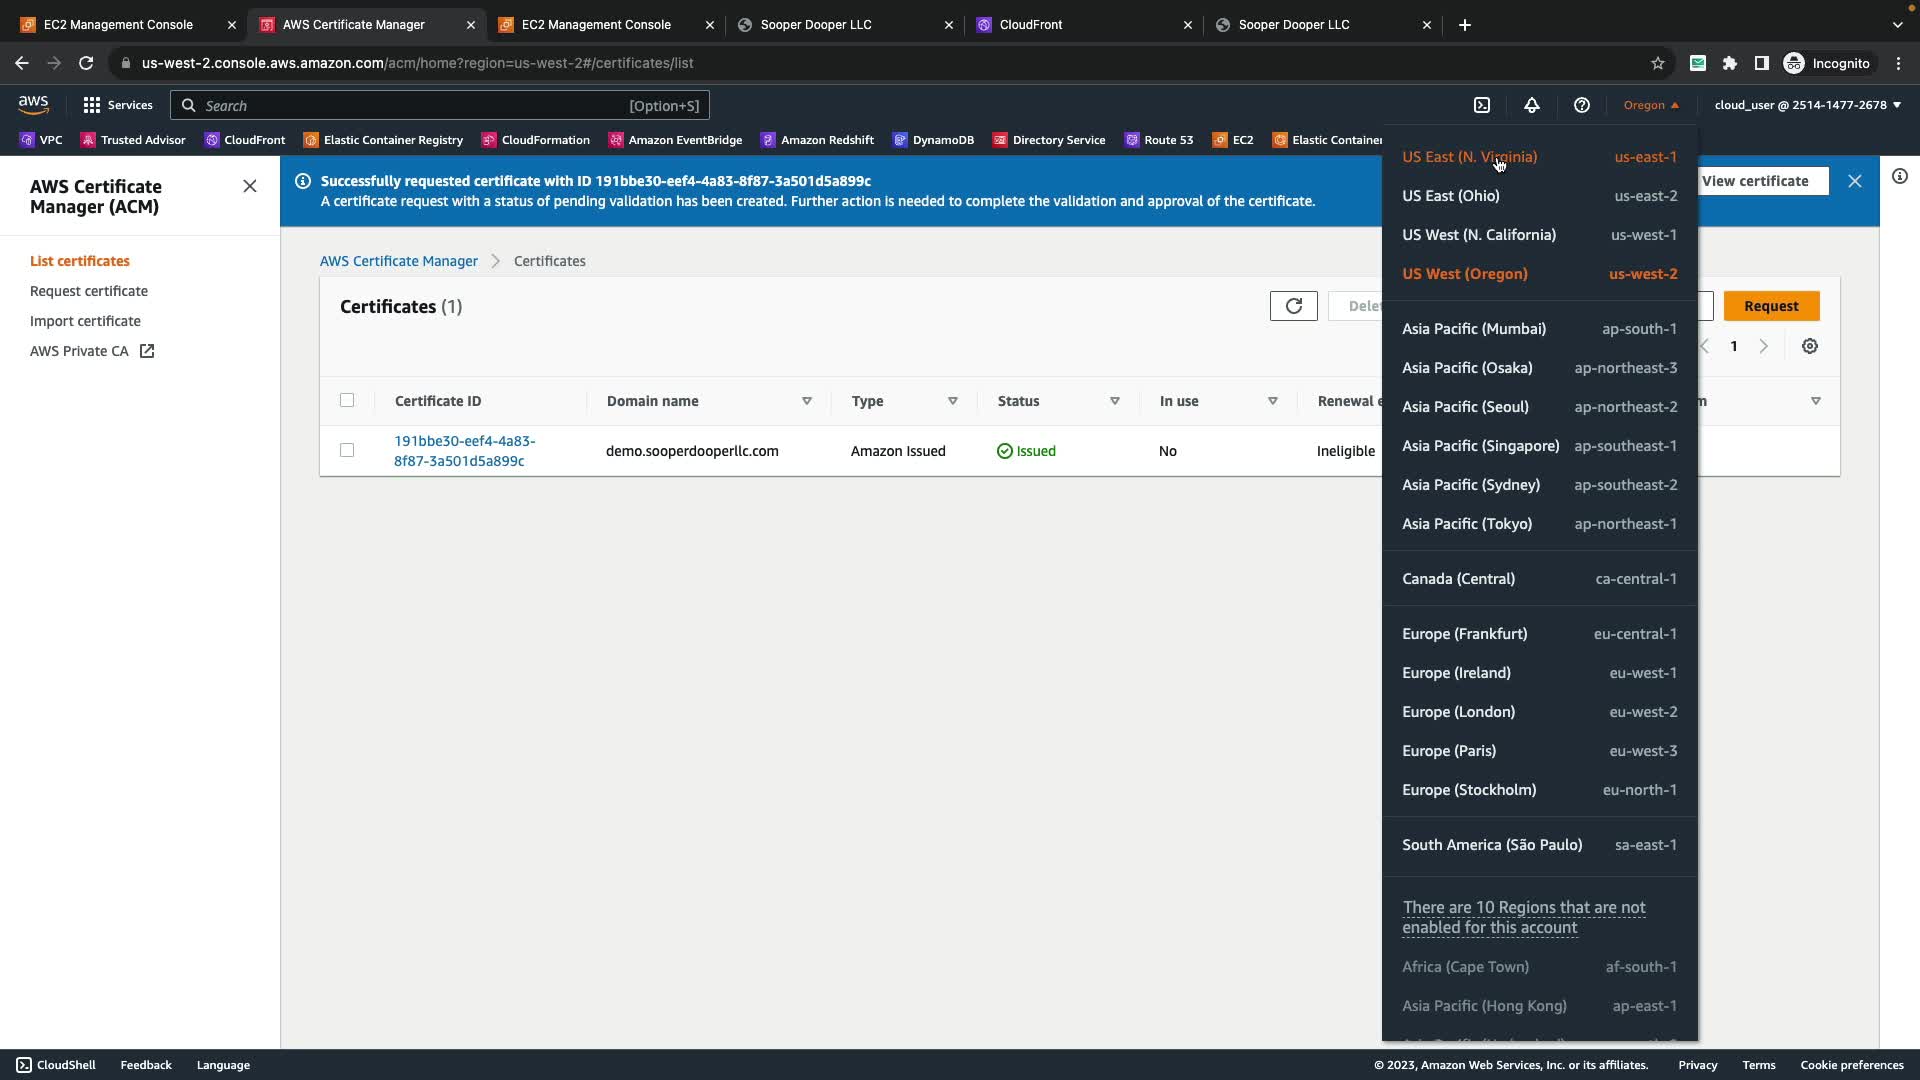Open table preferences gear icon
Screen dimensions: 1920x1080
[1809, 346]
